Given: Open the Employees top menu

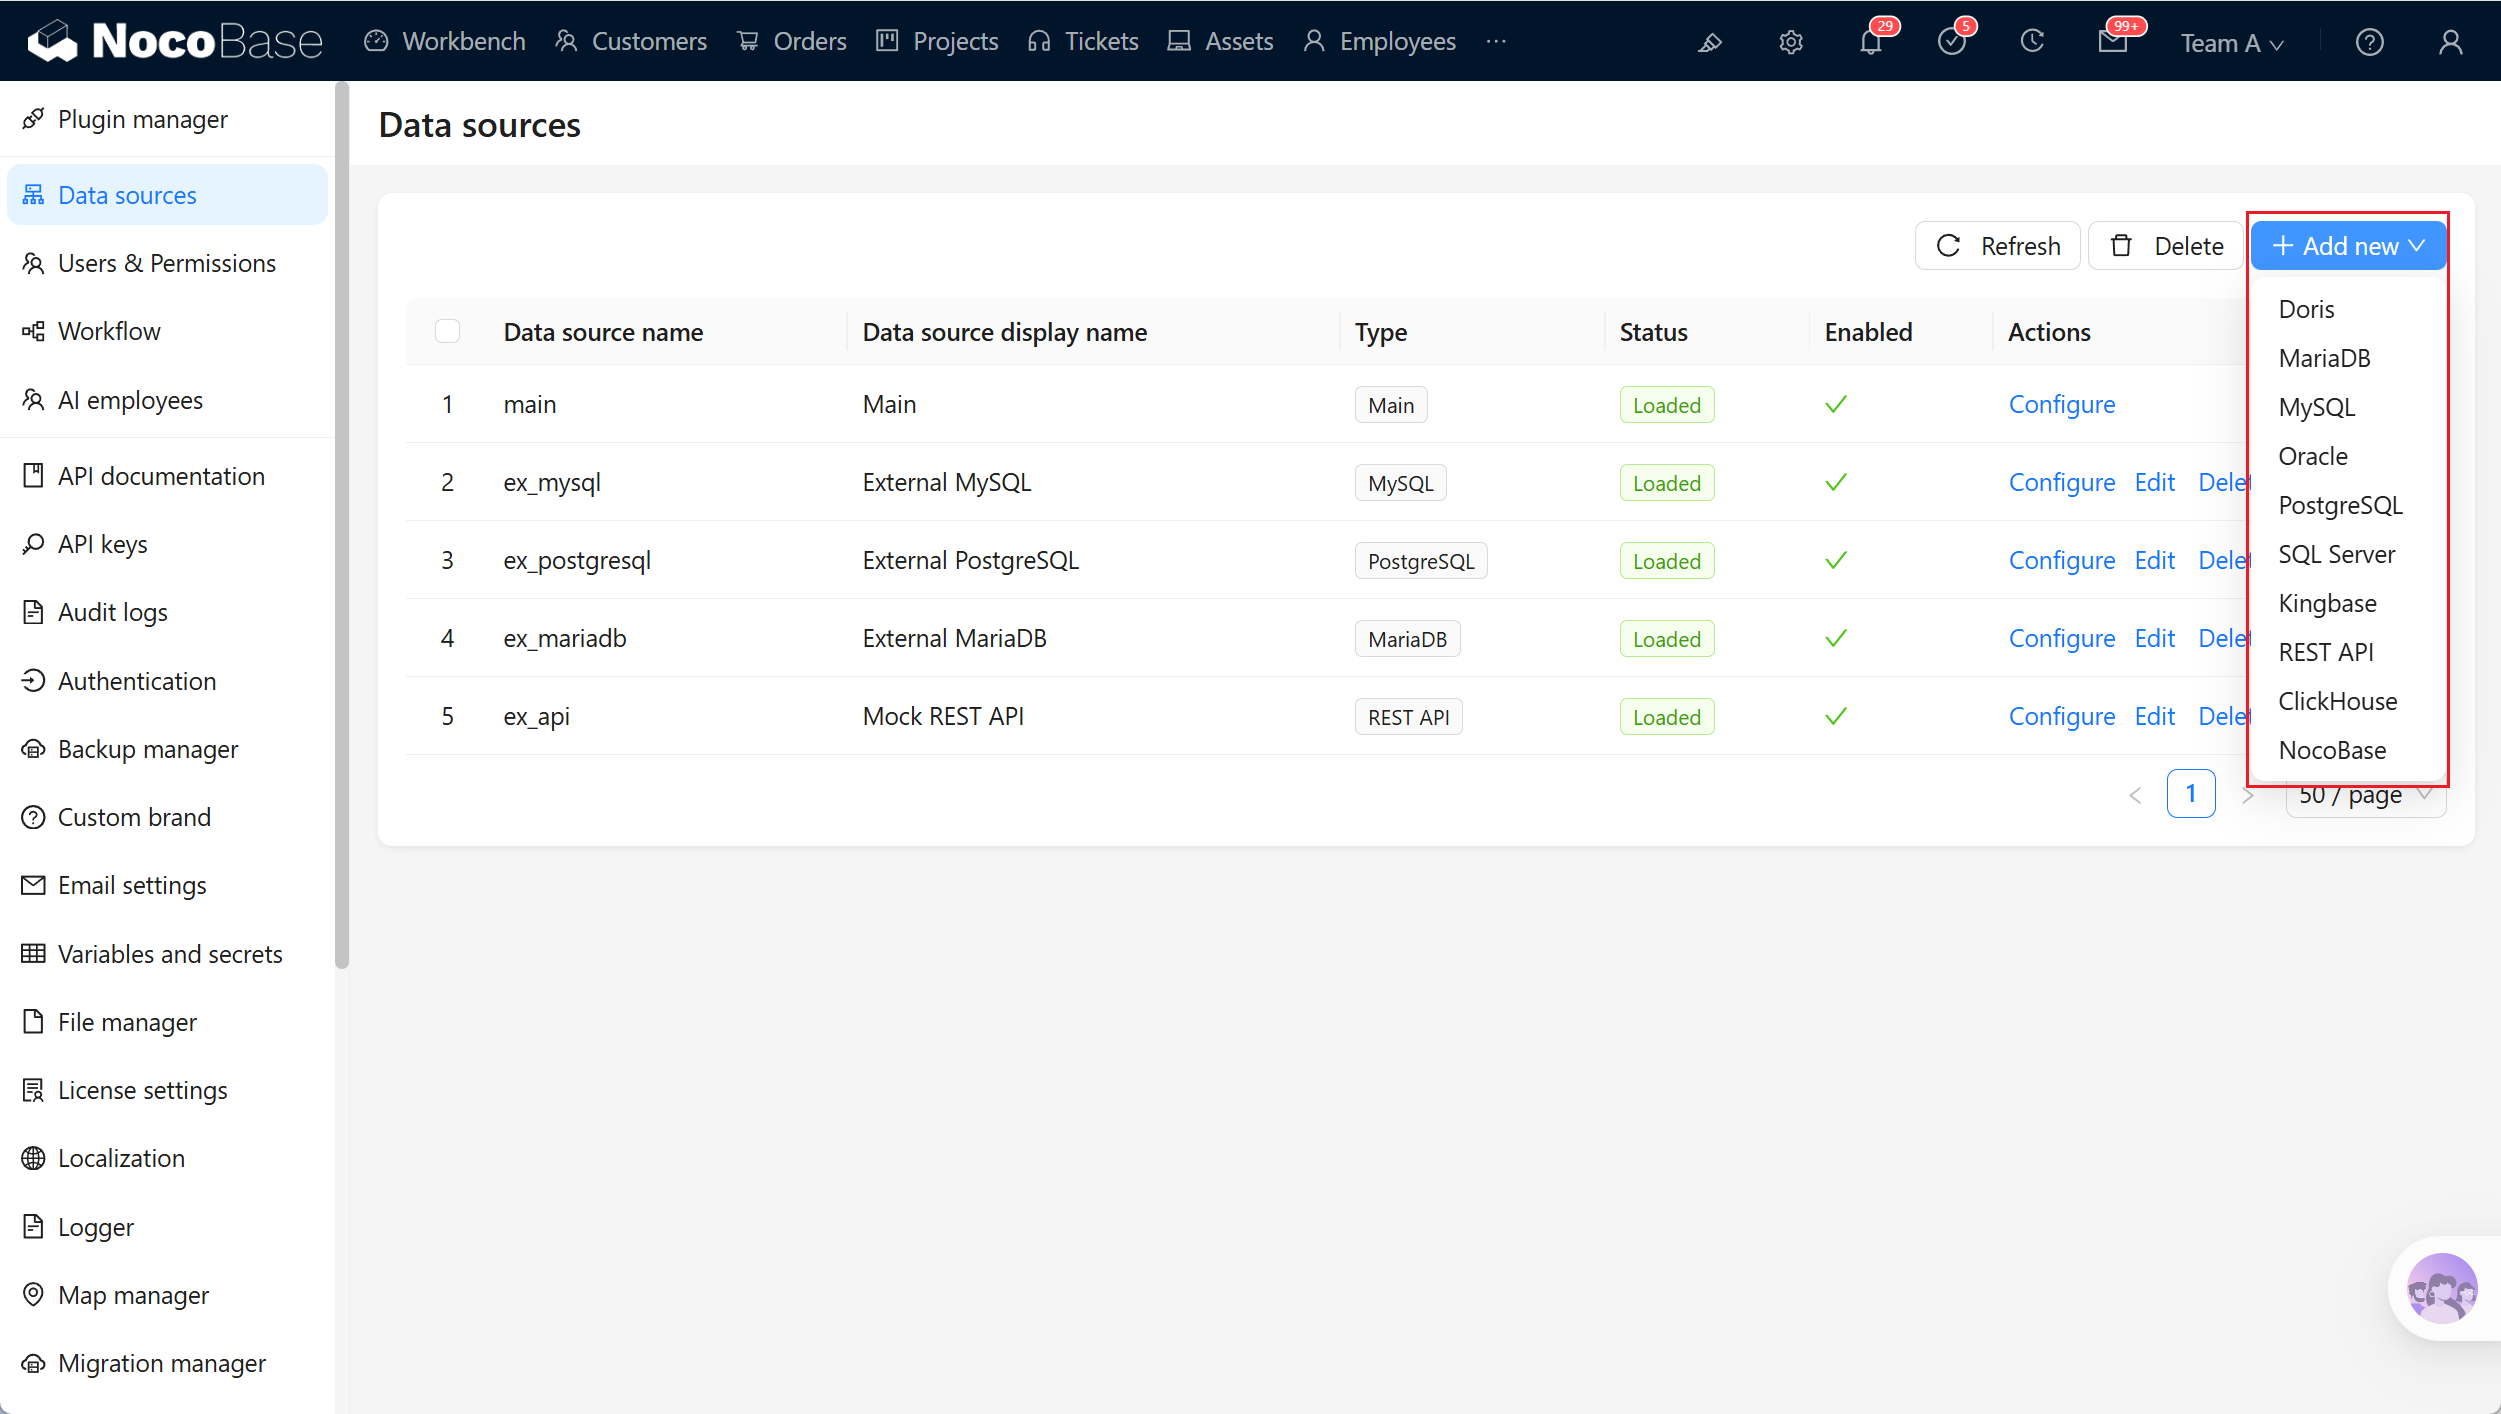Looking at the screenshot, I should [1380, 41].
